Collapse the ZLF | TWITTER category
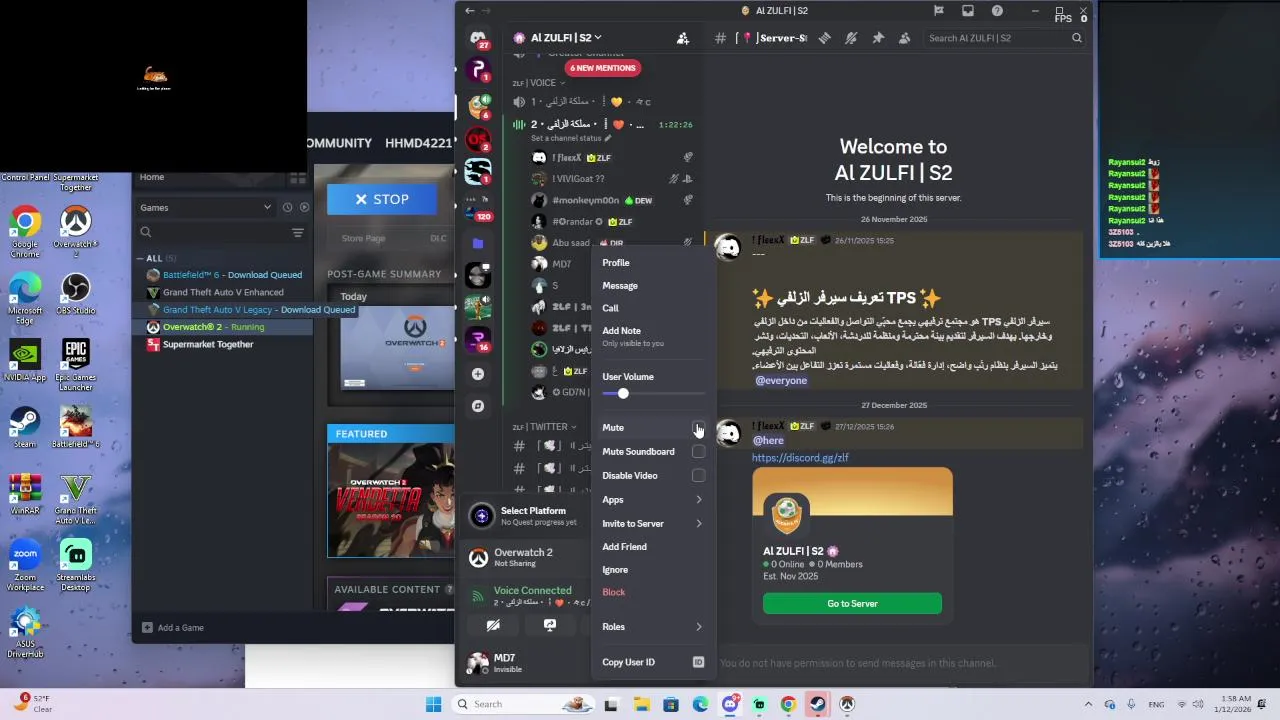Viewport: 1280px width, 720px height. click(x=544, y=427)
